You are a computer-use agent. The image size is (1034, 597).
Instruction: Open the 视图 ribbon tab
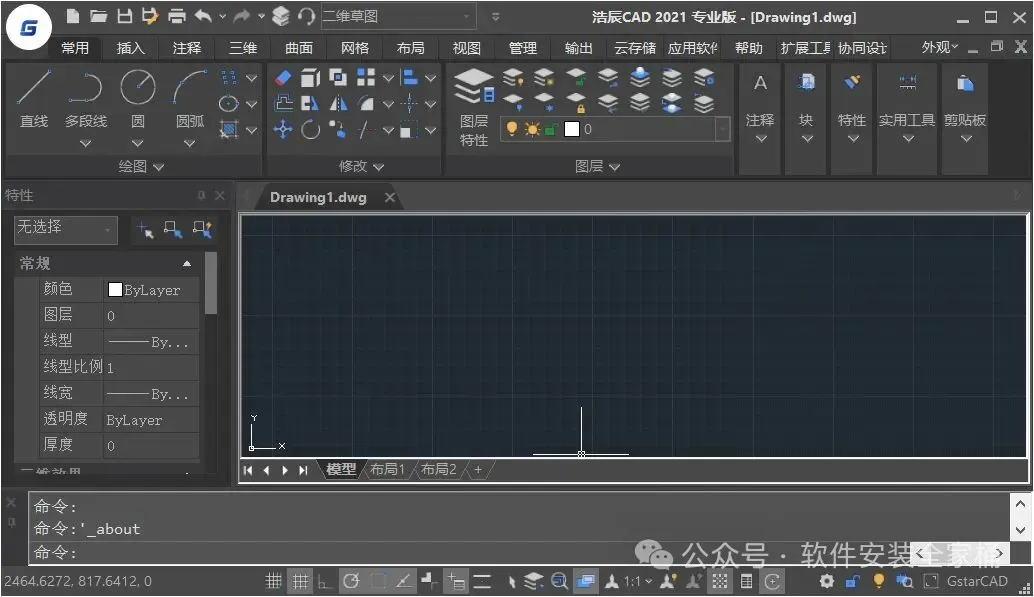pos(467,47)
